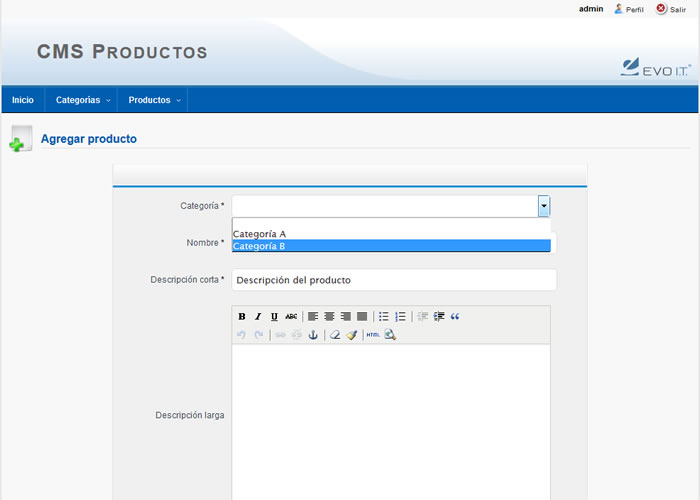
Task: Click the insert link chain icon
Action: [x=280, y=334]
